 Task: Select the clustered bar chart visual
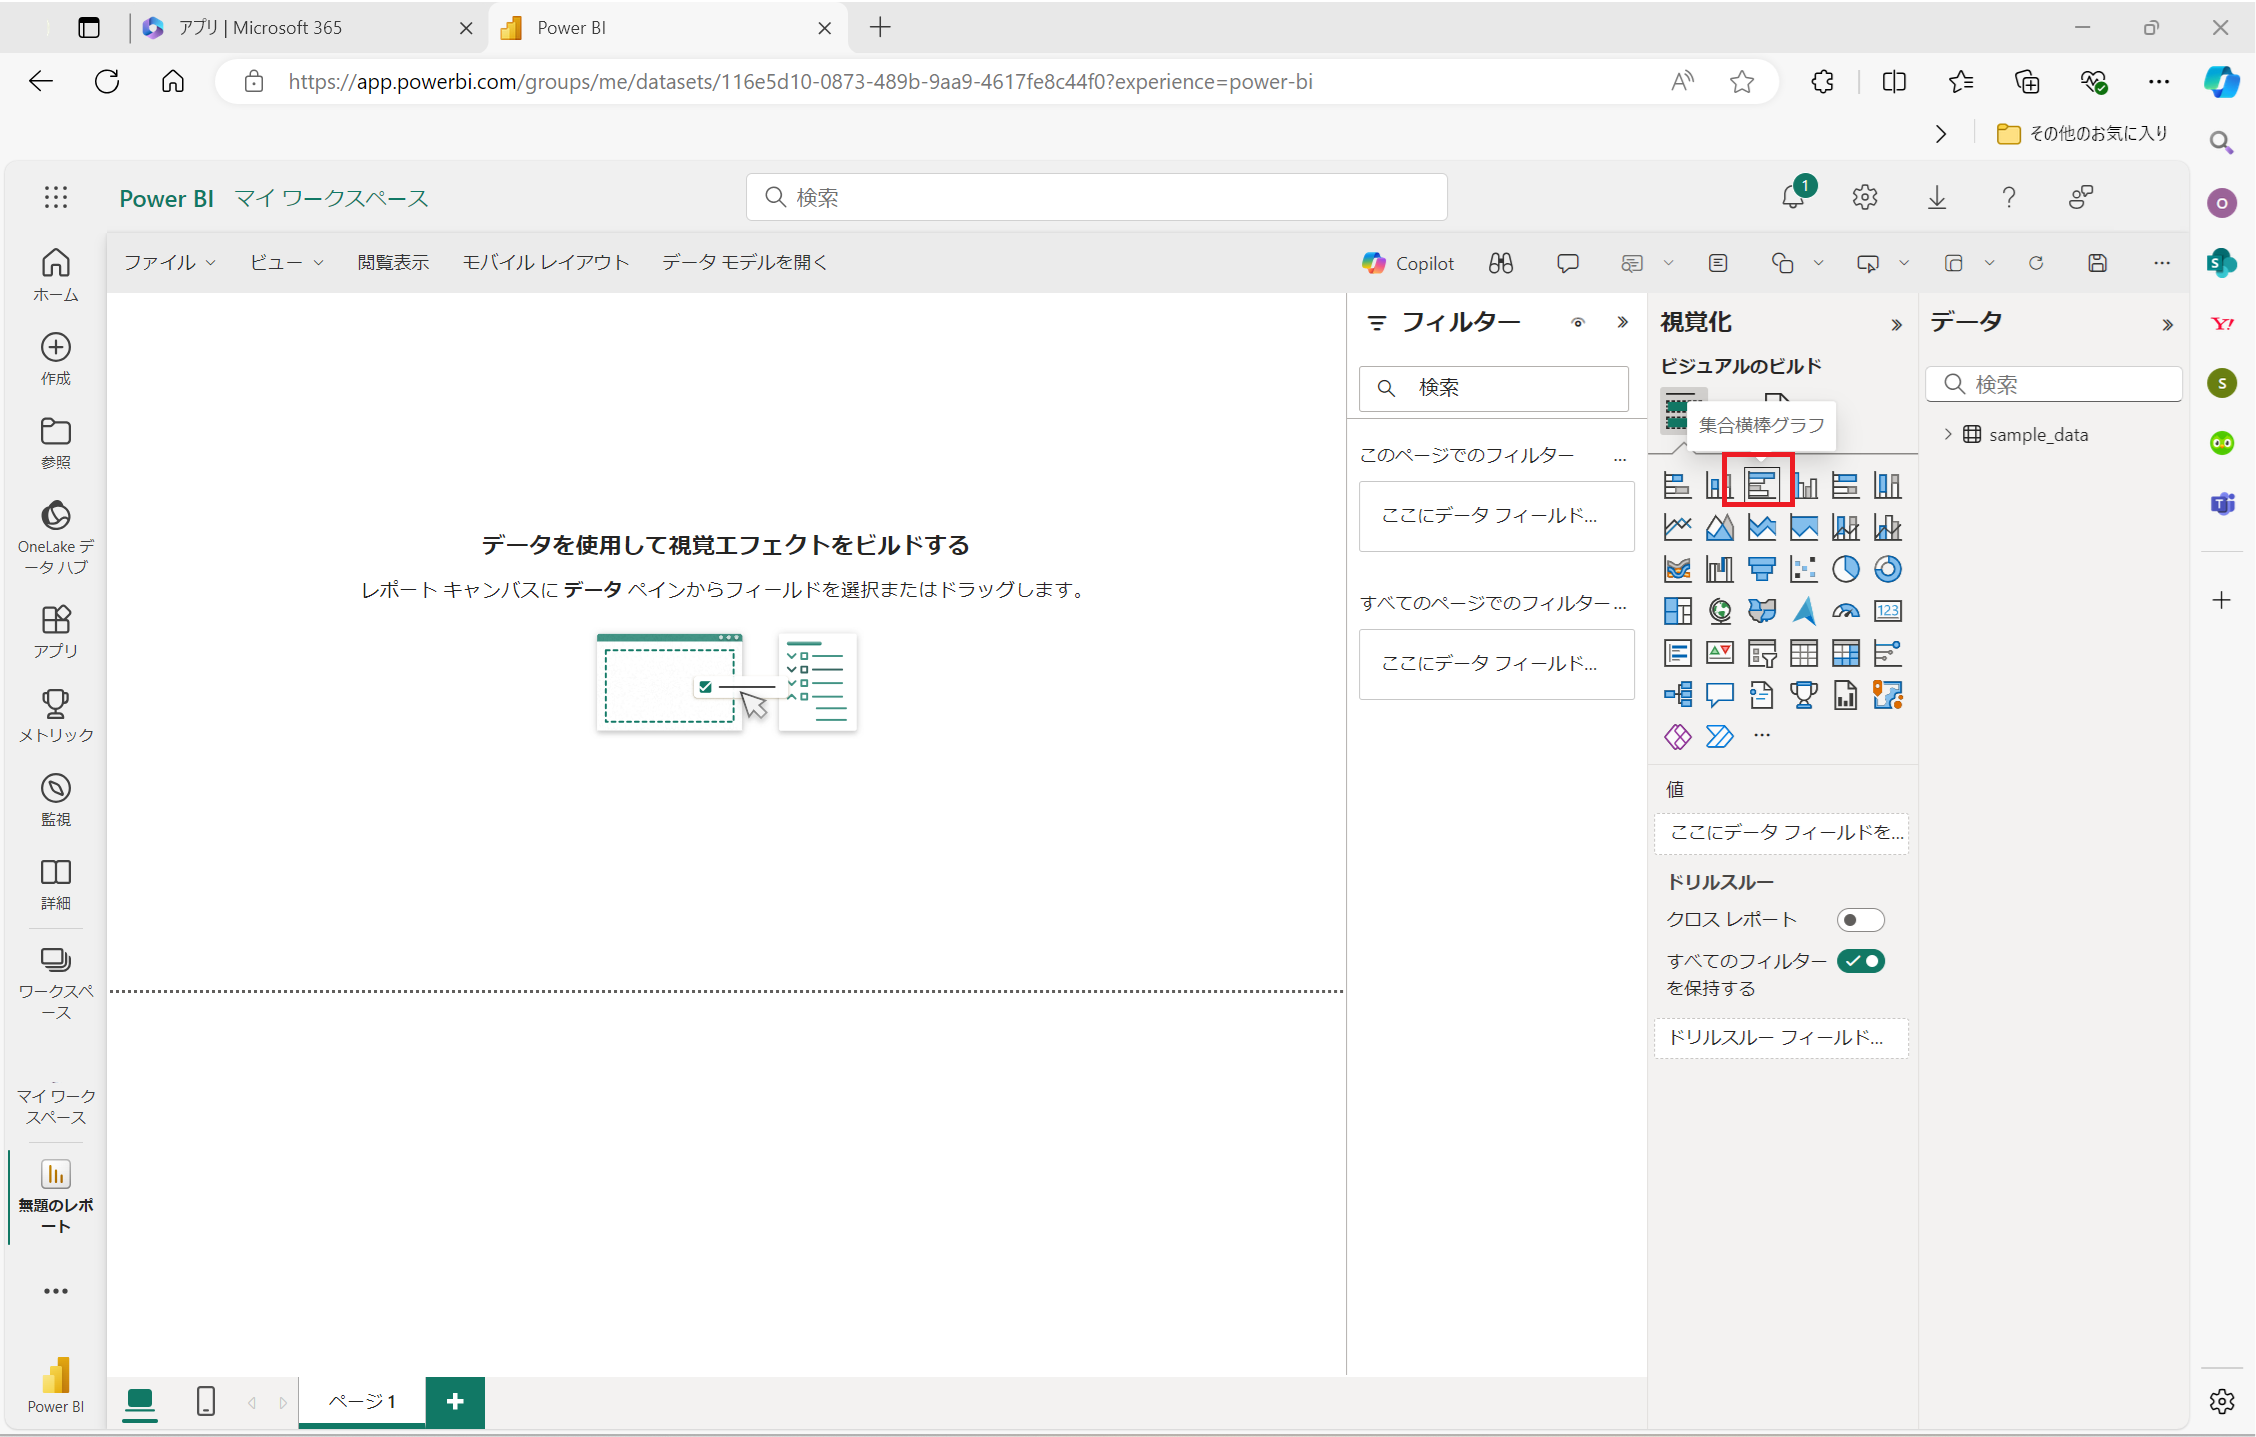[x=1761, y=486]
